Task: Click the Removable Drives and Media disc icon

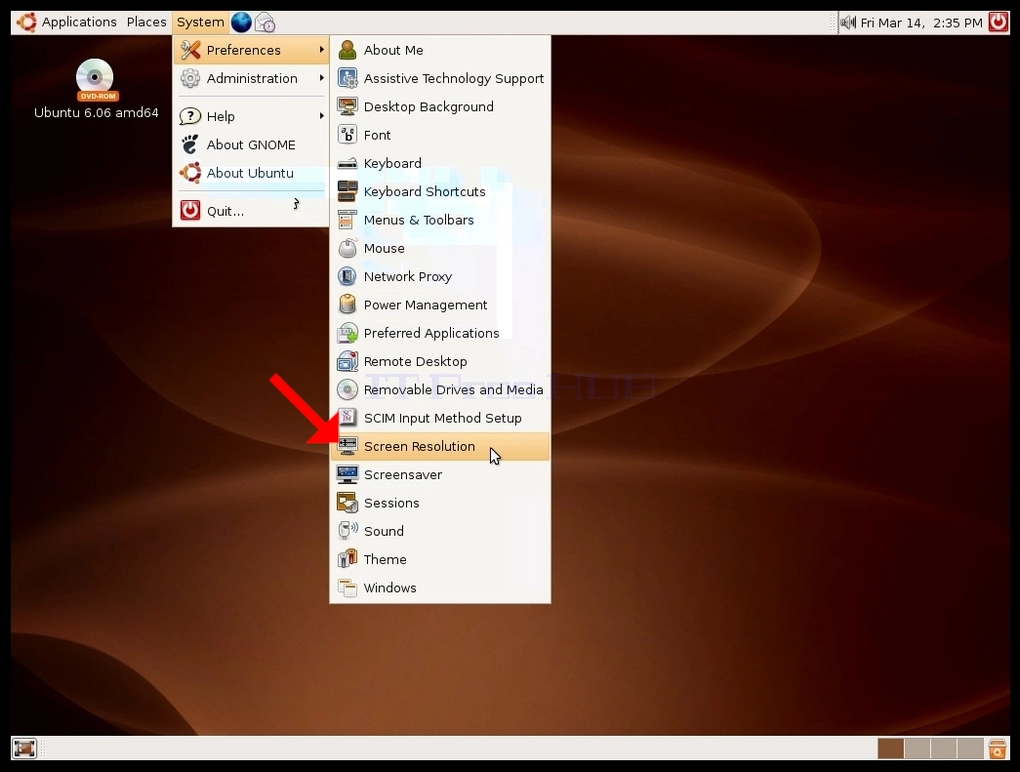Action: pos(347,390)
